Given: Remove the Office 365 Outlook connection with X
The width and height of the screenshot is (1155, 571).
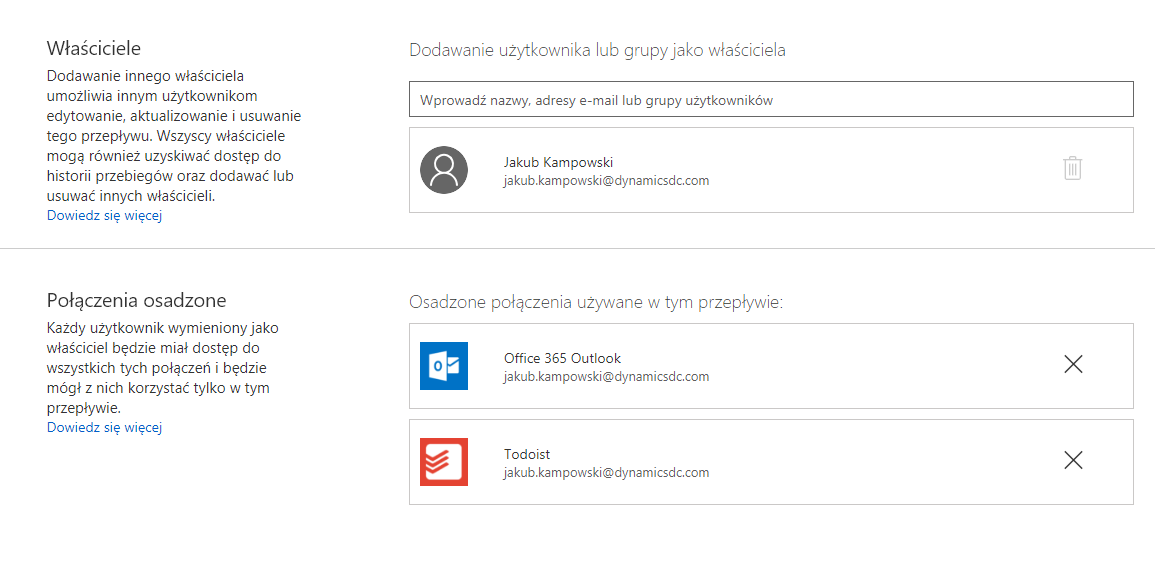Looking at the screenshot, I should coord(1073,364).
